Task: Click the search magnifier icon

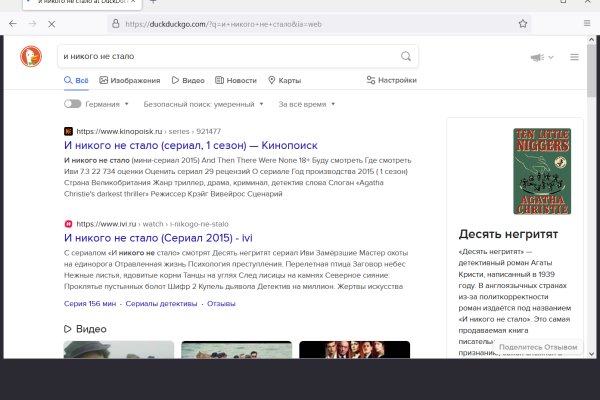Action: pos(406,57)
